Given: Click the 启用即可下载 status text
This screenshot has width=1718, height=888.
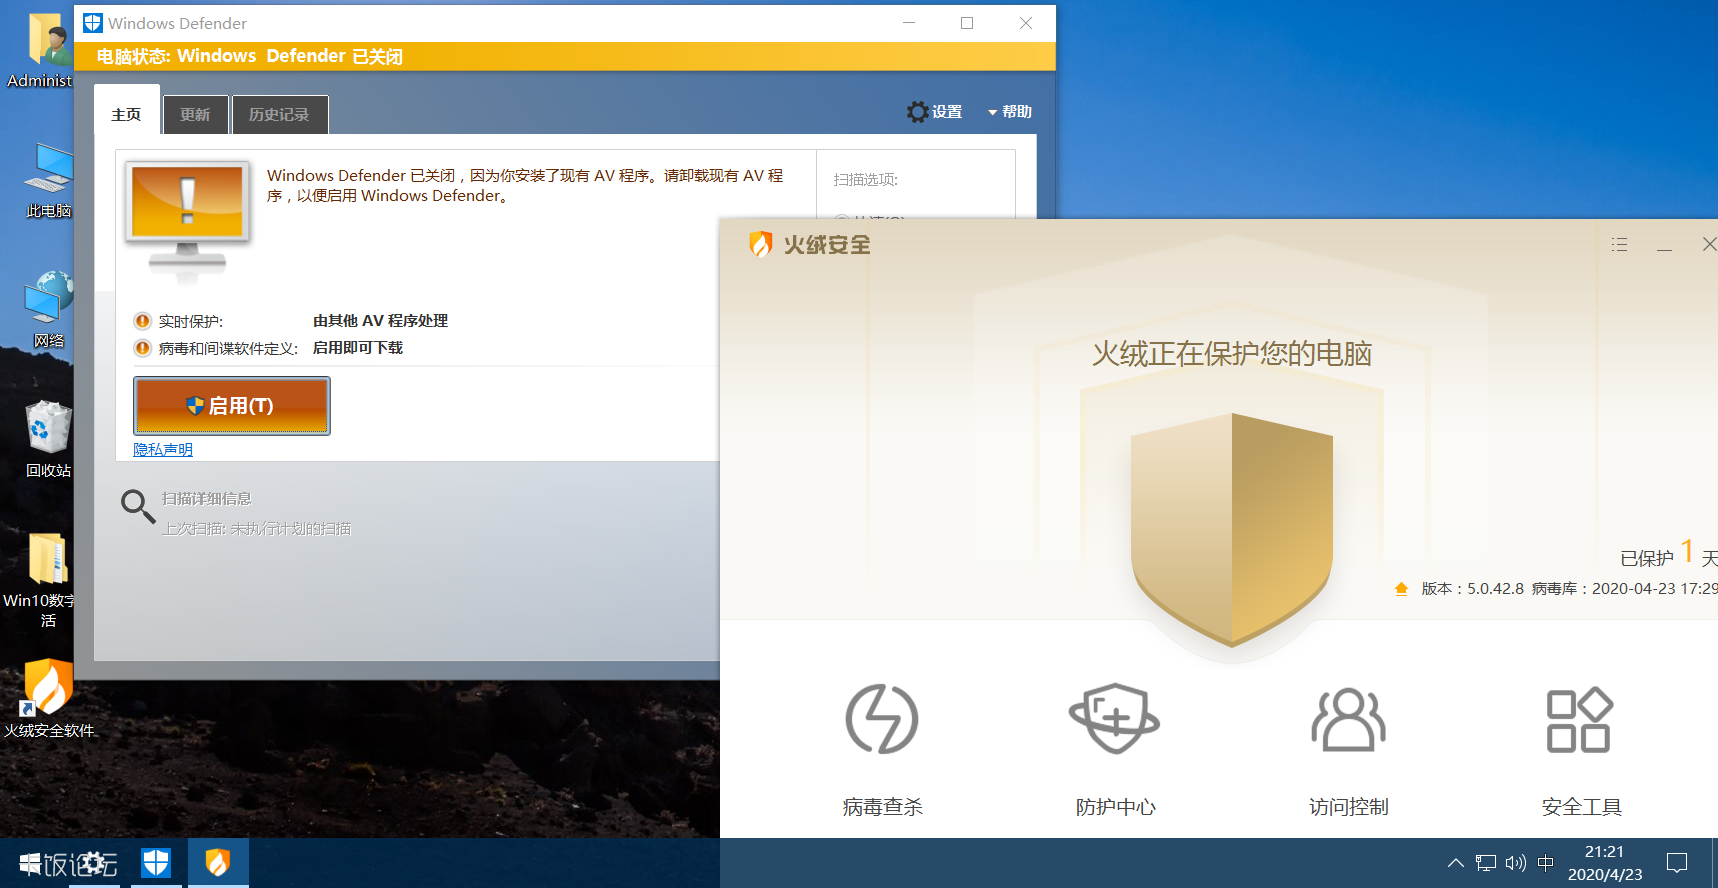Looking at the screenshot, I should [x=358, y=348].
